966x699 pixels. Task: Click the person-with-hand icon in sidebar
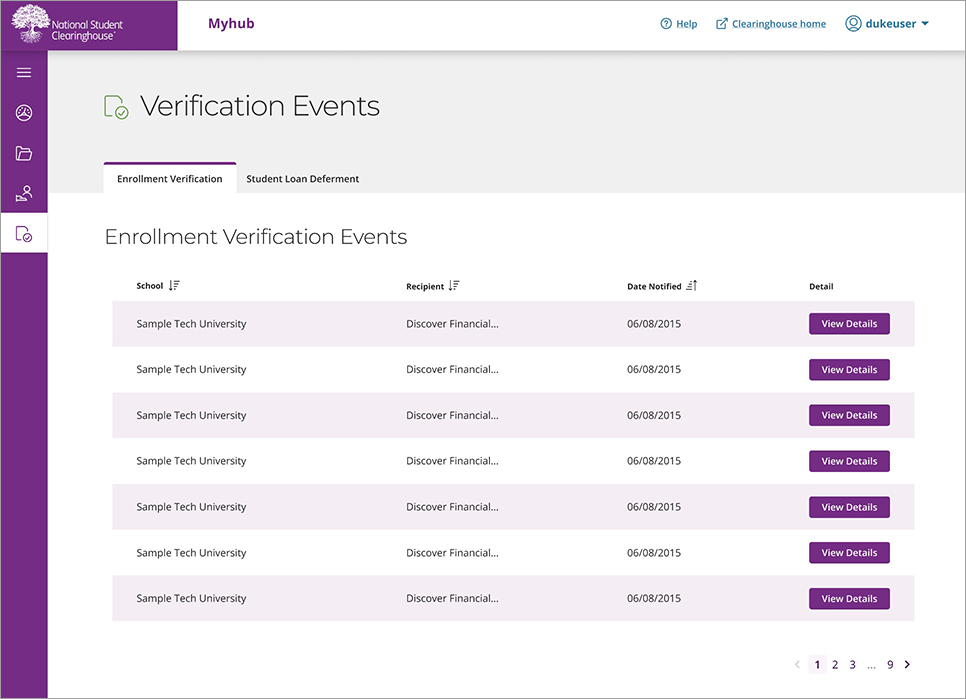24,193
